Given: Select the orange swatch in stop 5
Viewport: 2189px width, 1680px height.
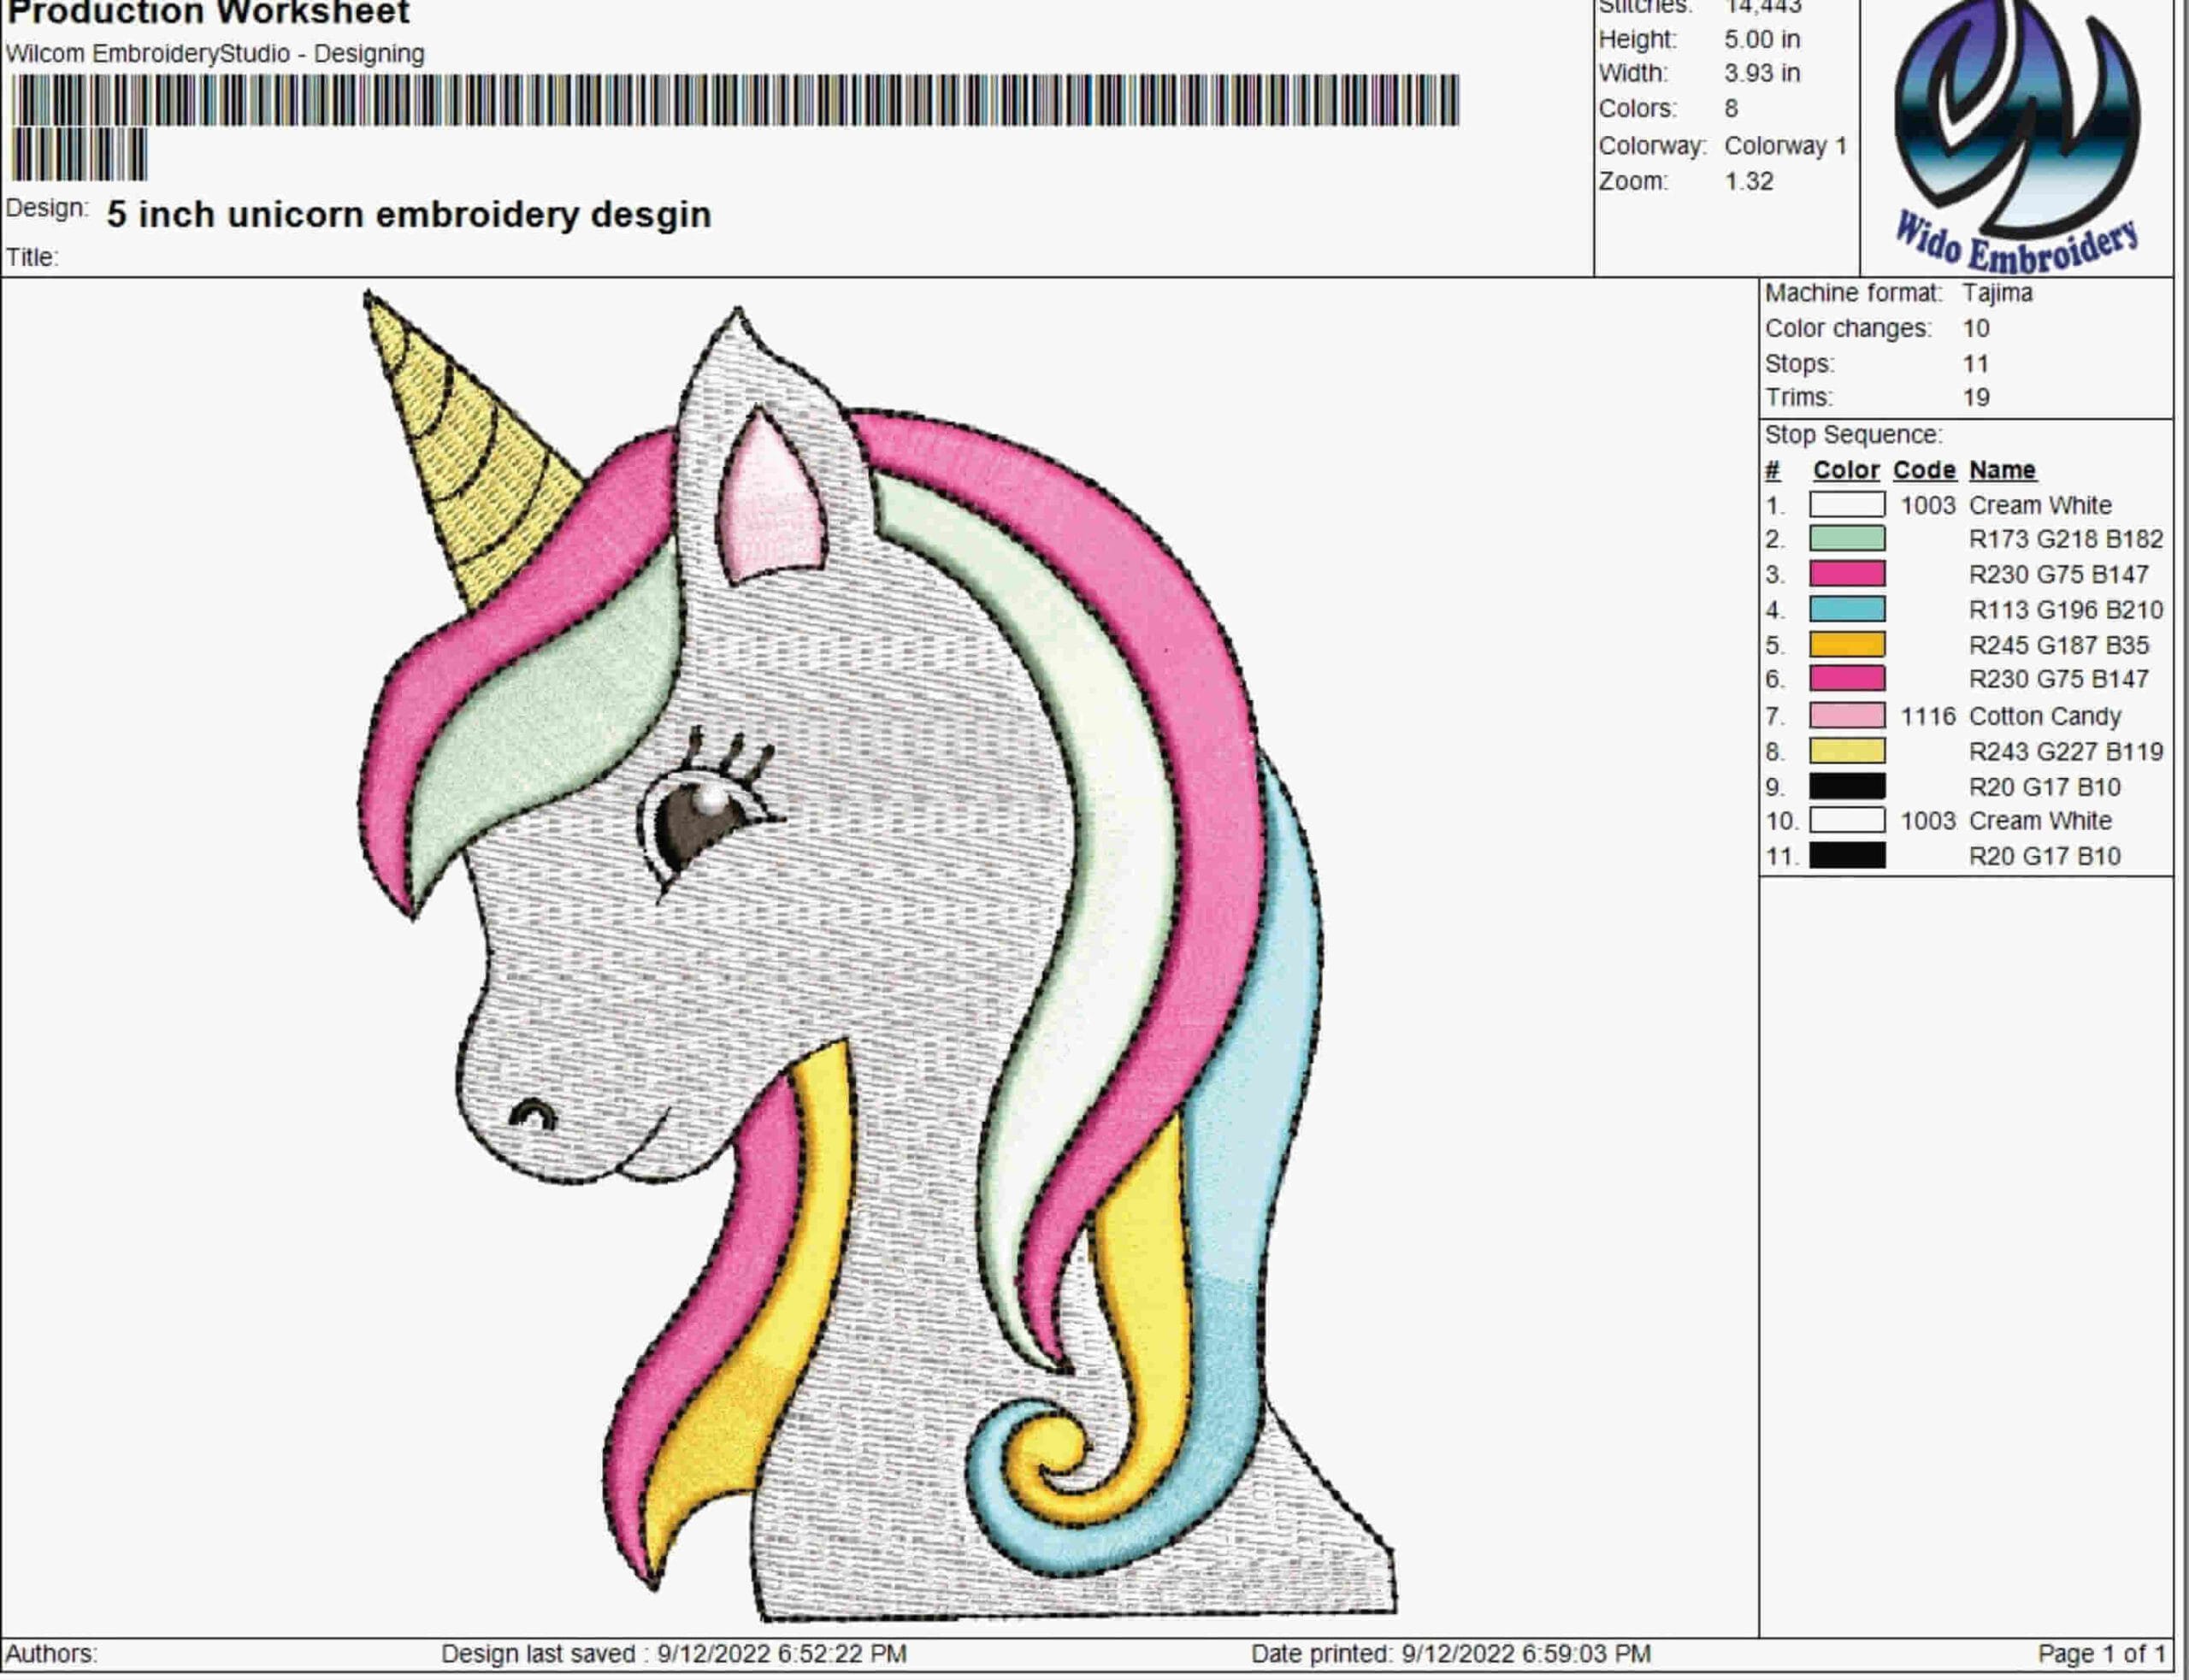Looking at the screenshot, I should (1847, 644).
